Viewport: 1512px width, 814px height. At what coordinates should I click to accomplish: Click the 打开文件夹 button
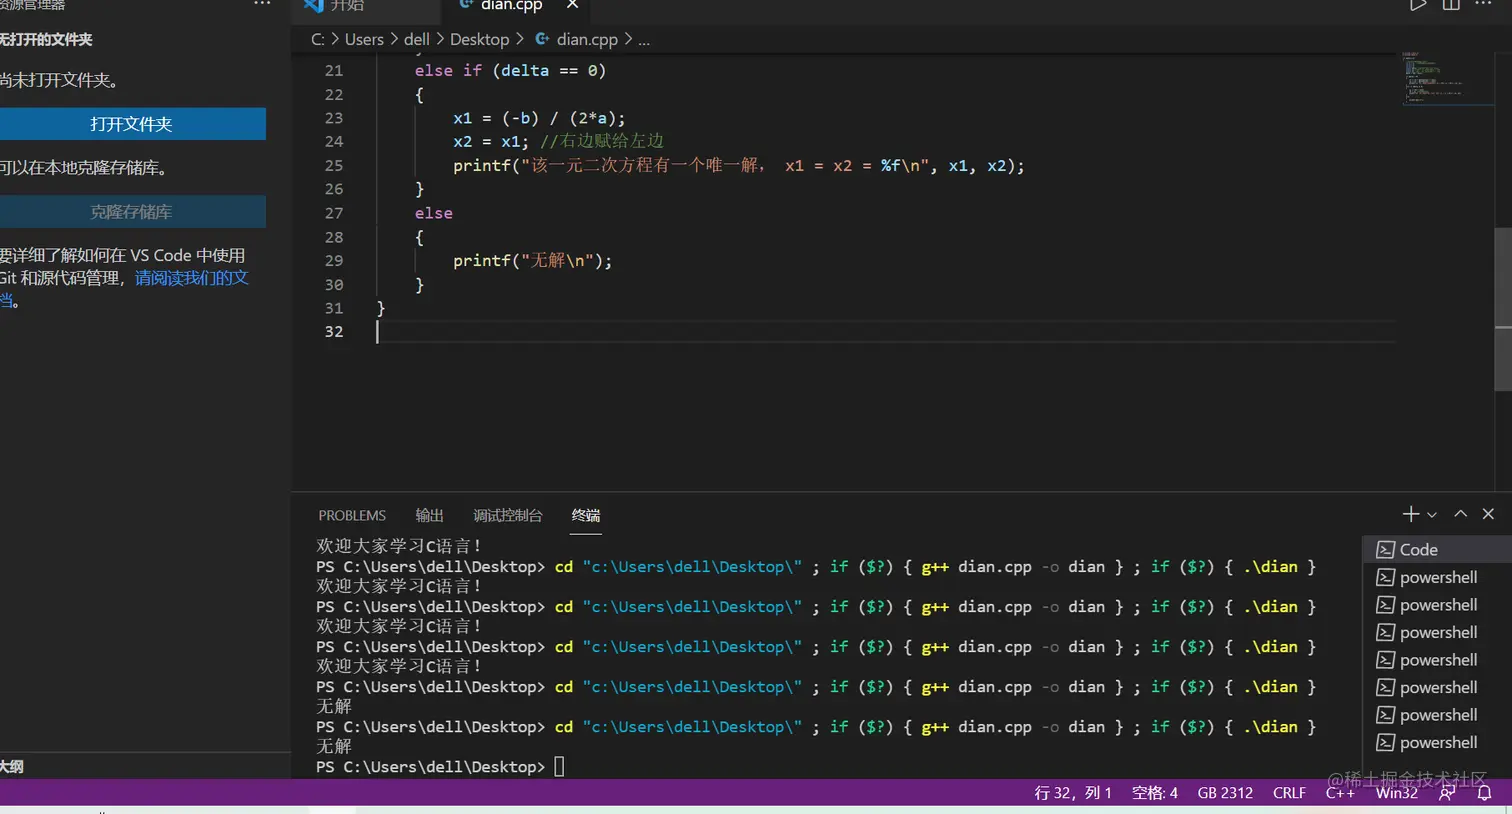[x=132, y=124]
